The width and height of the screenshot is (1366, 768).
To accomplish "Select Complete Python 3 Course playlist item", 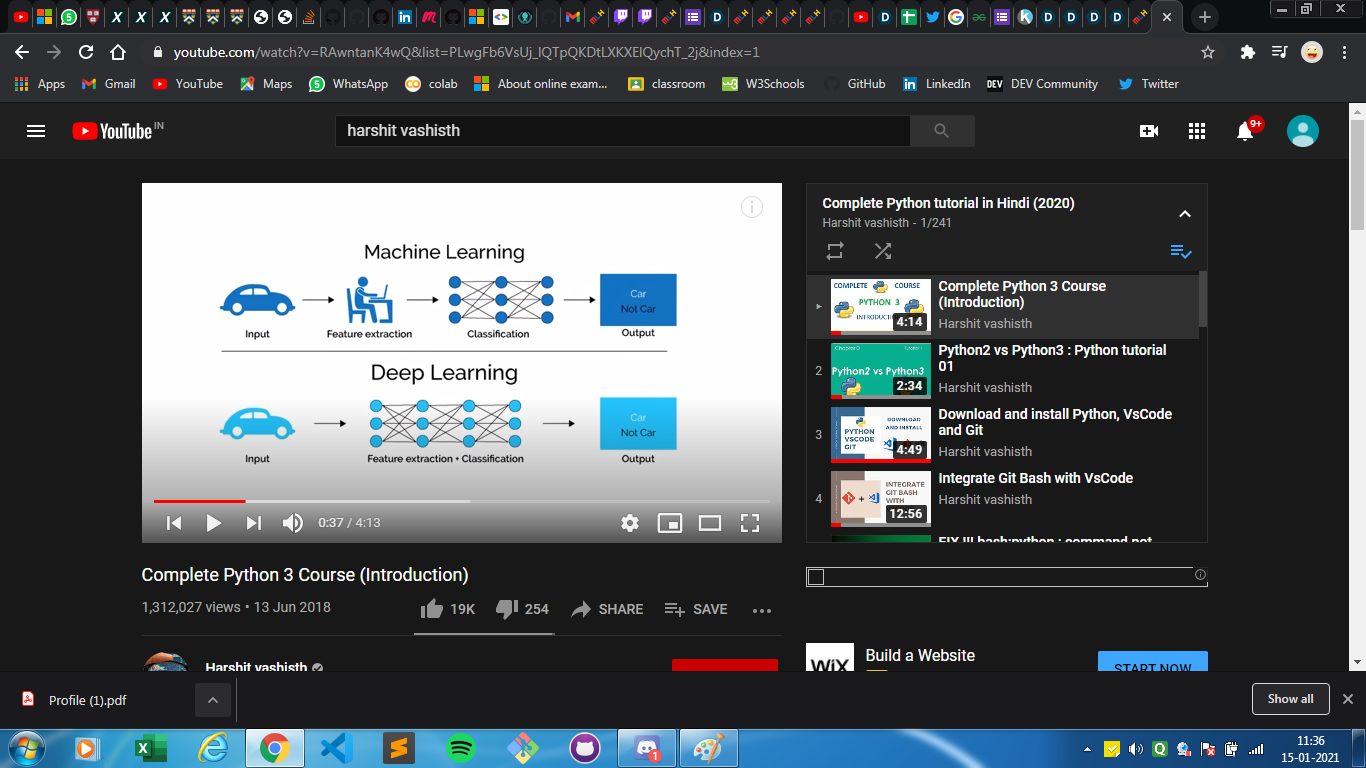I will coord(1003,307).
